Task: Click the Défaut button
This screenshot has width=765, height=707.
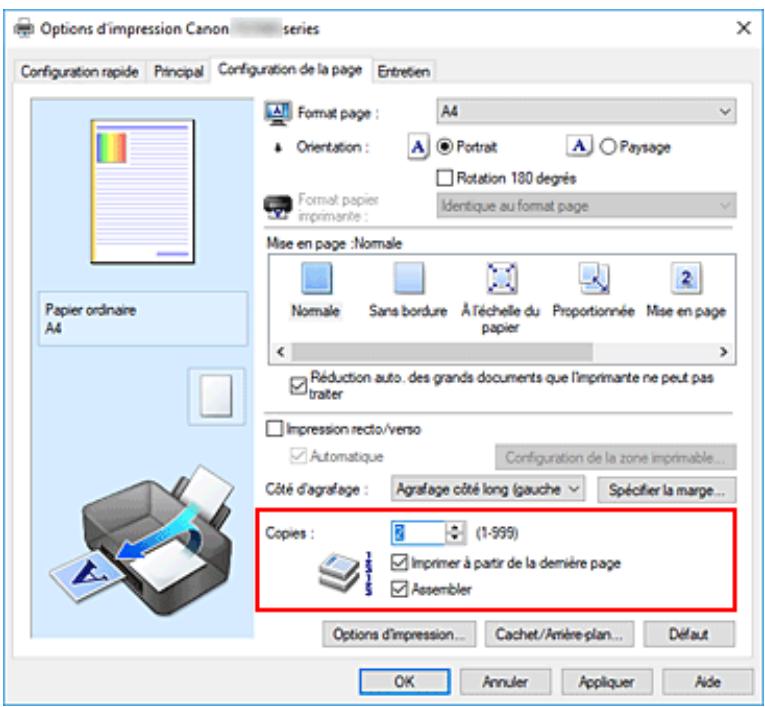Action: pos(688,634)
